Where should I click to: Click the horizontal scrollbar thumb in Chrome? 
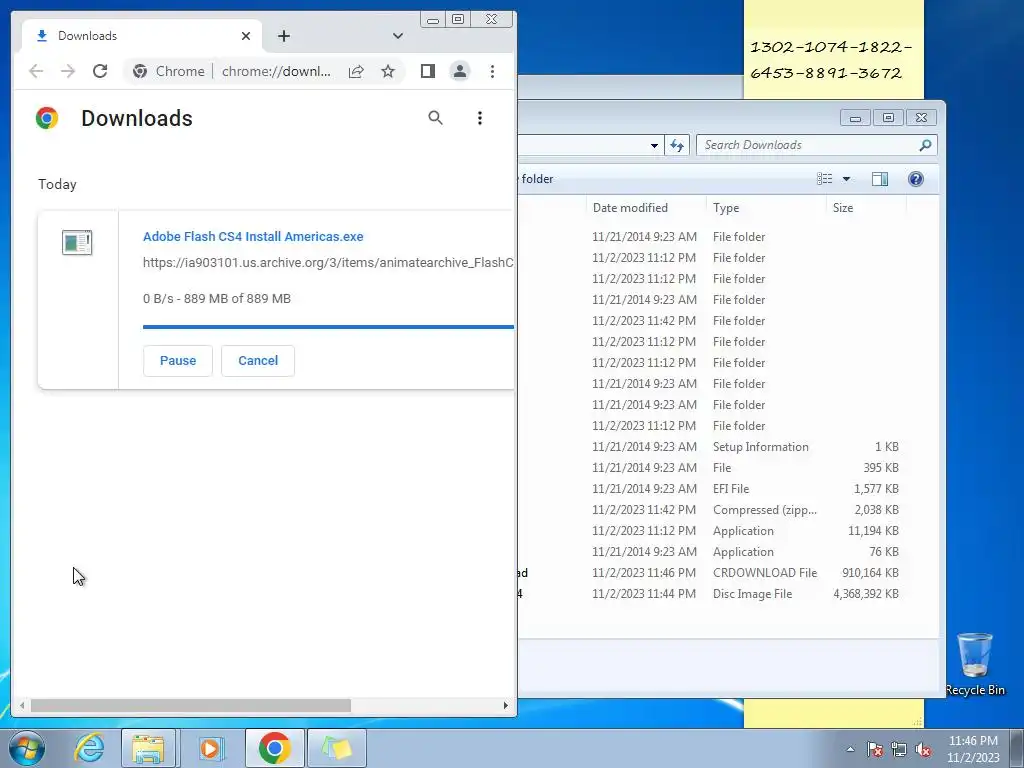191,705
